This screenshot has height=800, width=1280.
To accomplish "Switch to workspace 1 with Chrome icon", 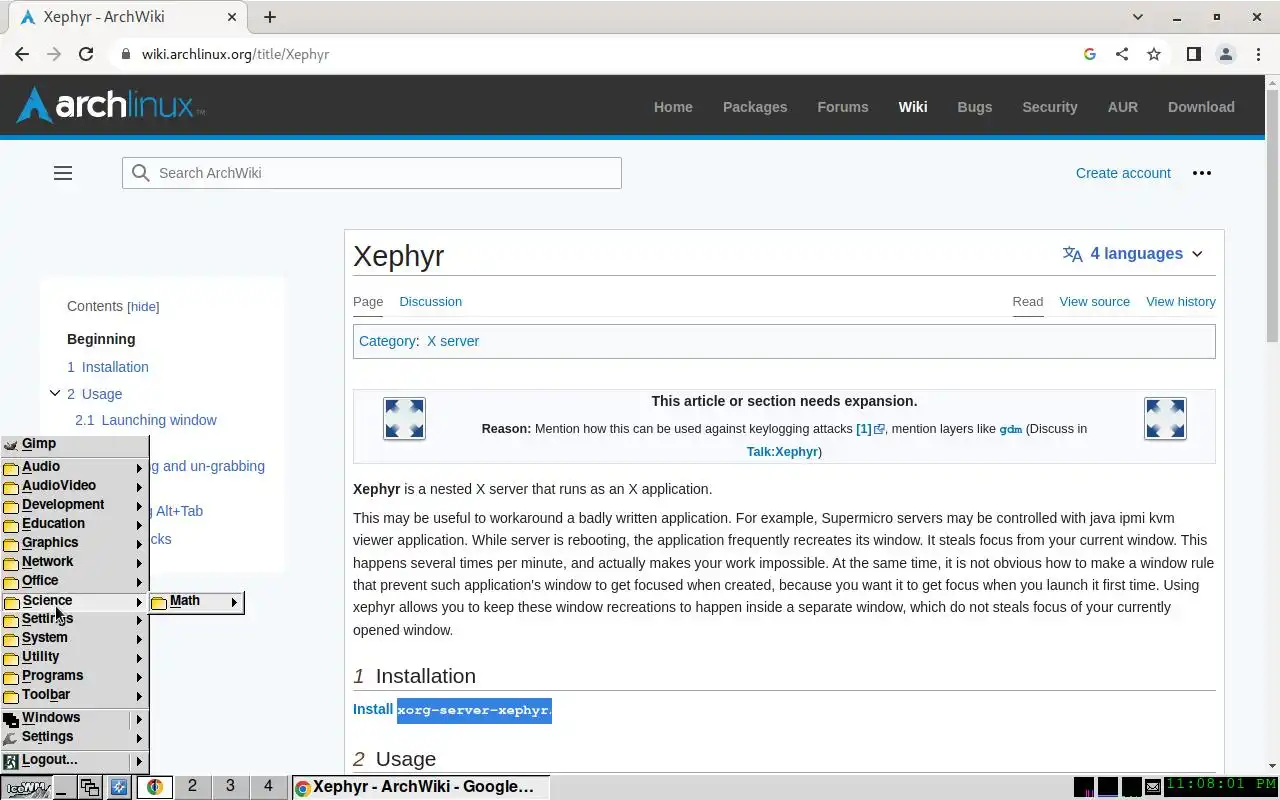I will coord(154,787).
